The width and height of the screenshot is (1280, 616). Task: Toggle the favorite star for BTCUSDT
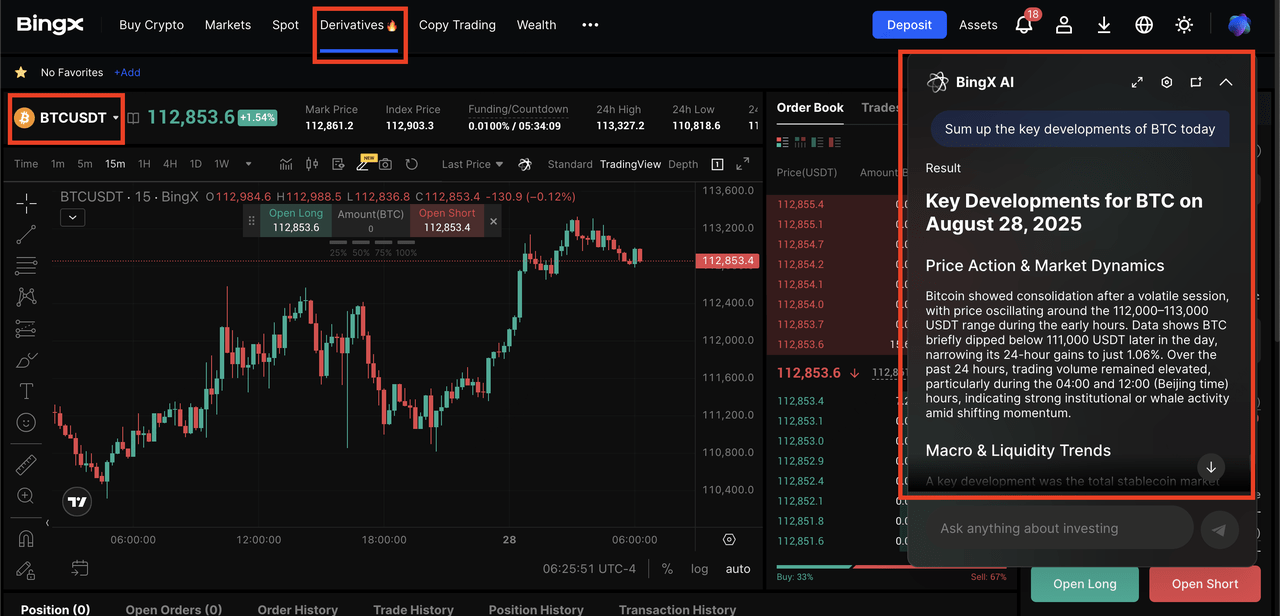pos(20,72)
